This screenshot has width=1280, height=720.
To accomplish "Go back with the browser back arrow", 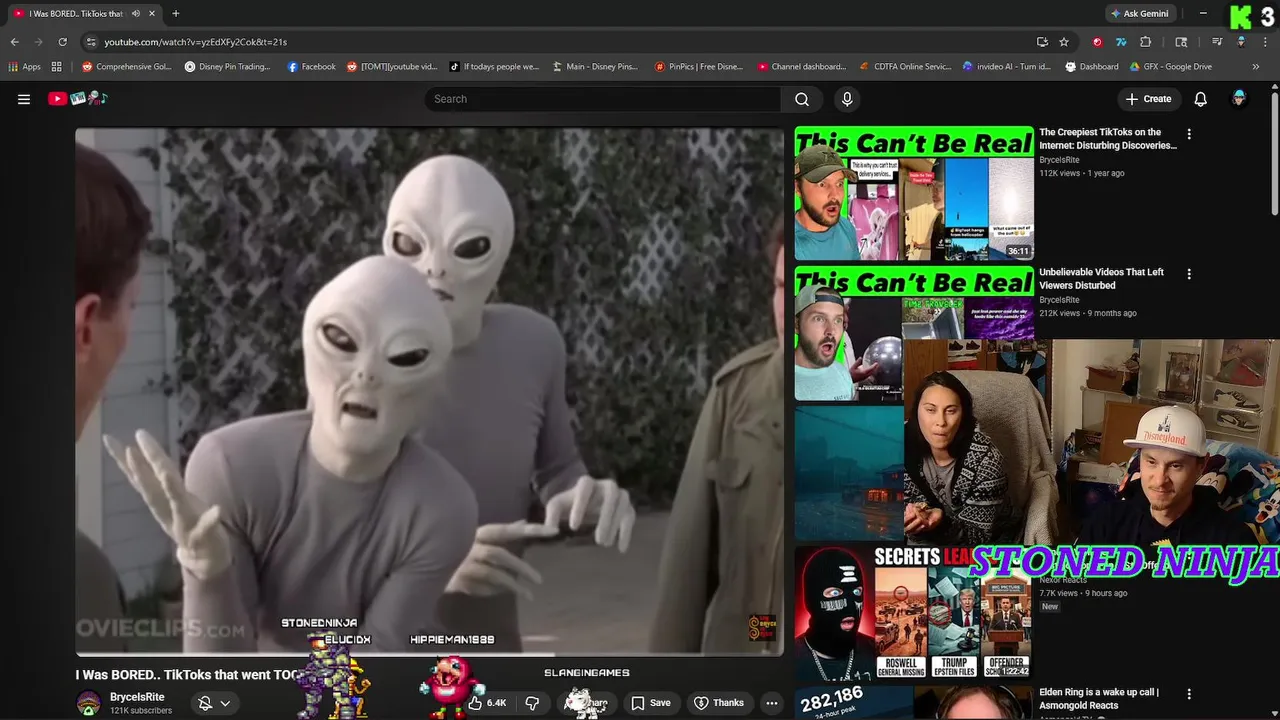I will [x=14, y=42].
